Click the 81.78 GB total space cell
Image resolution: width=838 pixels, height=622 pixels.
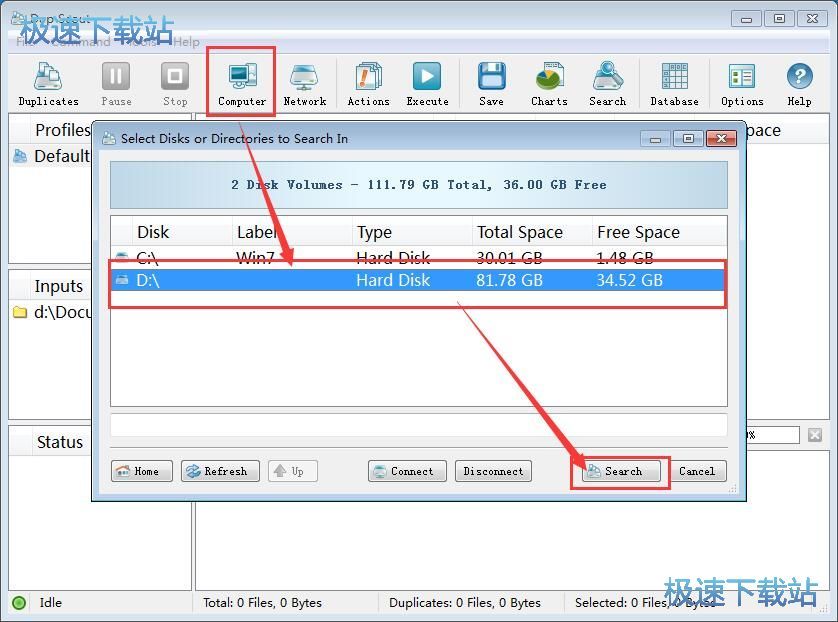(x=509, y=280)
